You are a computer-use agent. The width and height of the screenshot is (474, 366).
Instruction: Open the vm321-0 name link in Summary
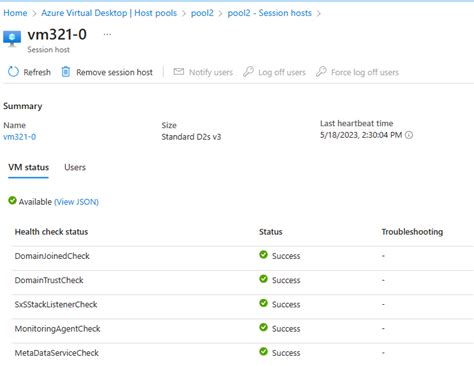click(20, 137)
